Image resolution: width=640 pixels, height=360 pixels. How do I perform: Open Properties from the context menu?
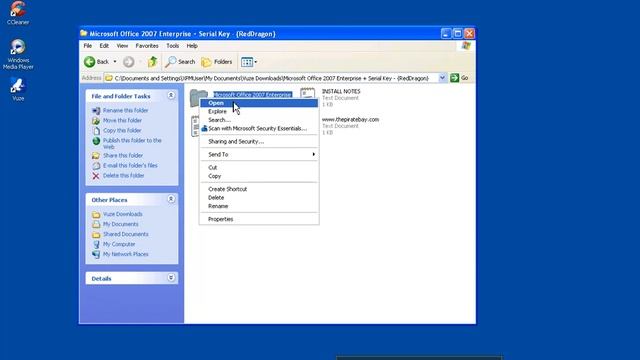(x=259, y=220)
